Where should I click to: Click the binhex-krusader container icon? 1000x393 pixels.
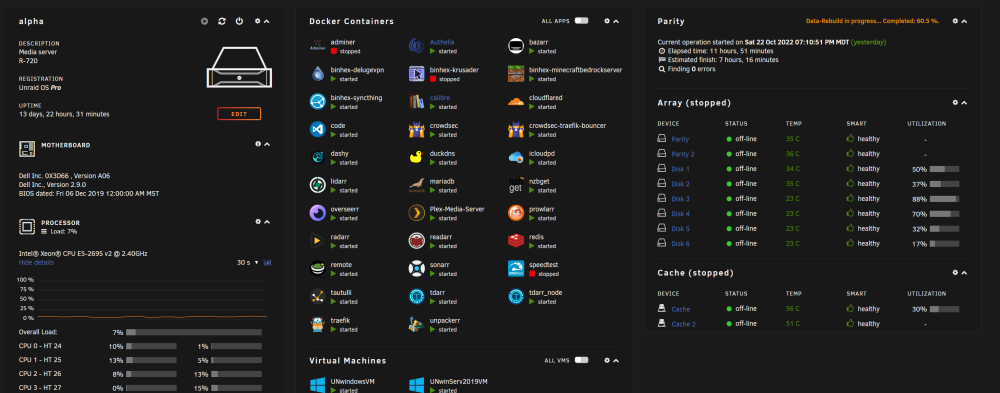[x=416, y=74]
